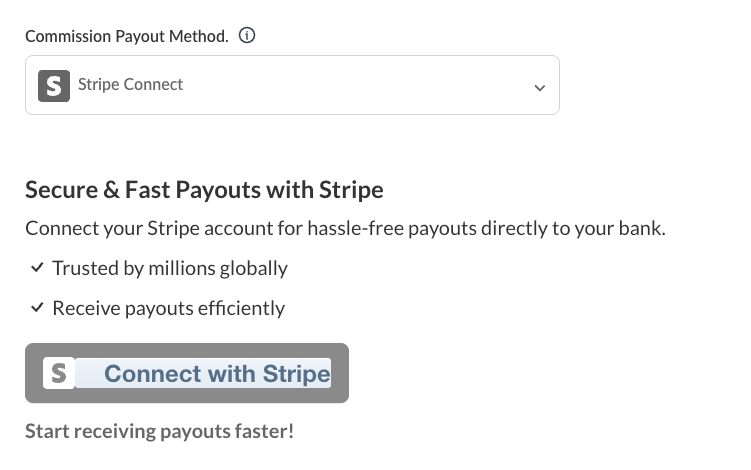The height and width of the screenshot is (470, 751).
Task: Click the "Commission Payout Method." label
Action: 126,36
